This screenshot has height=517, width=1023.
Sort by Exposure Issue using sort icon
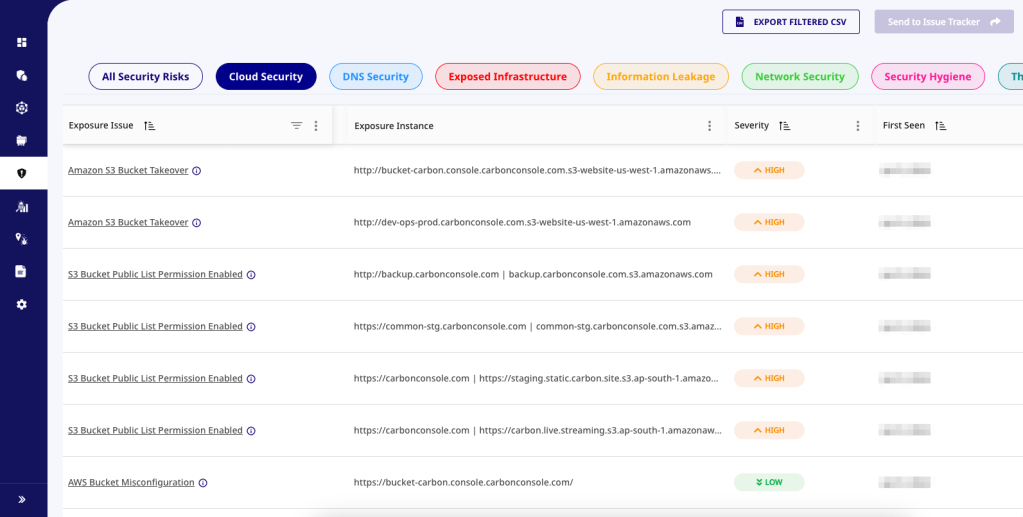click(150, 126)
